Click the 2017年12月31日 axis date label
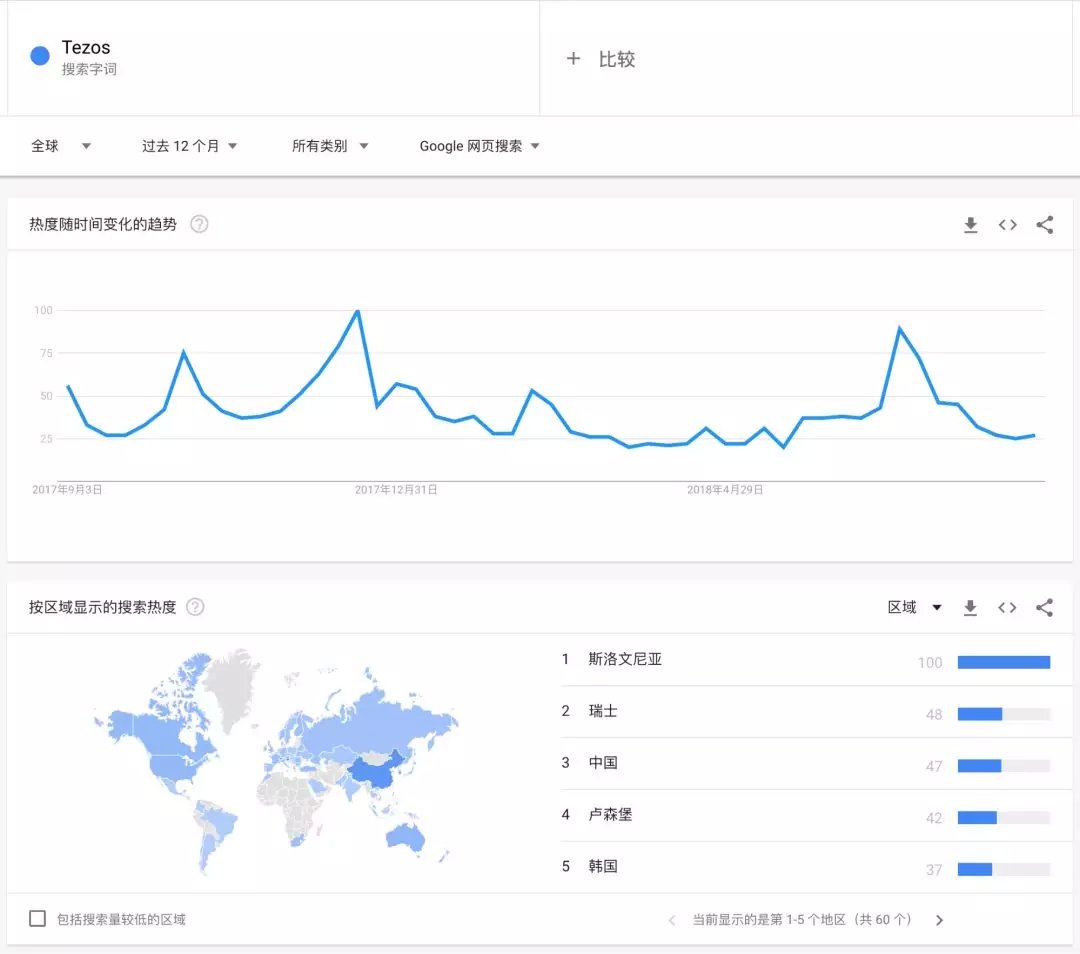1080x954 pixels. click(396, 490)
